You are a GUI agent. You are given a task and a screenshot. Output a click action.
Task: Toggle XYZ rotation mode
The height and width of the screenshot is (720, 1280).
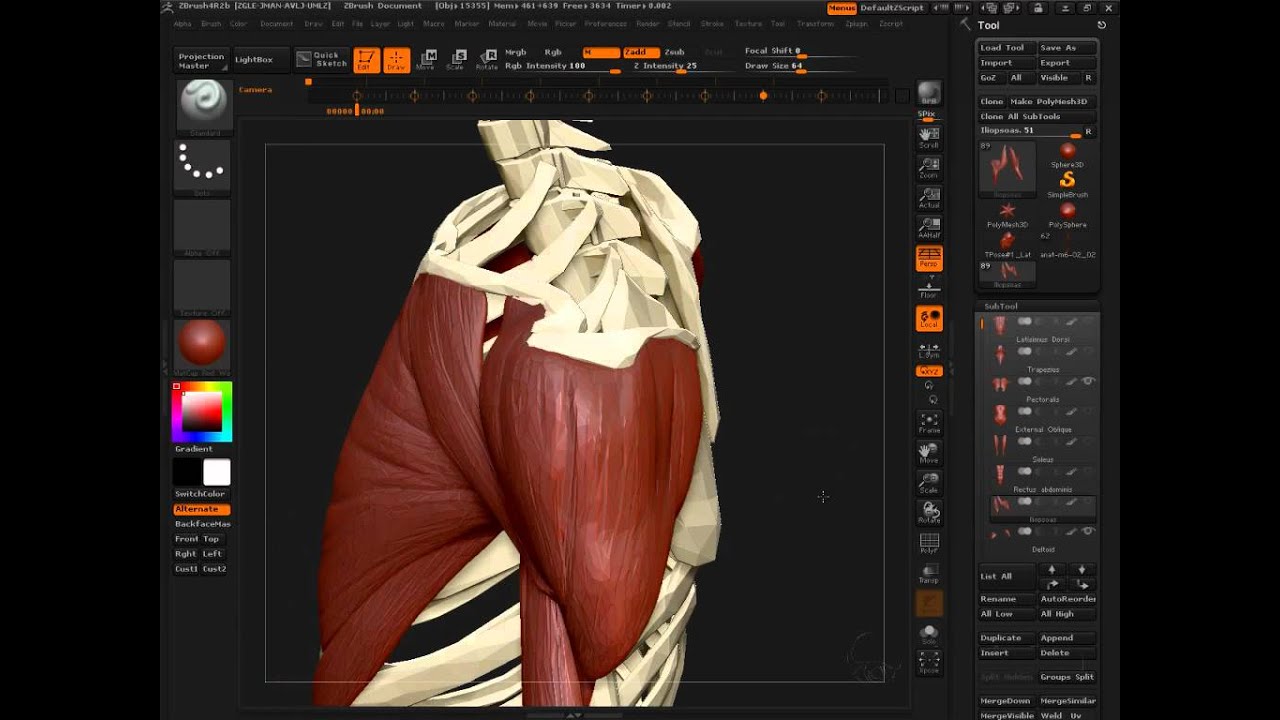click(929, 371)
